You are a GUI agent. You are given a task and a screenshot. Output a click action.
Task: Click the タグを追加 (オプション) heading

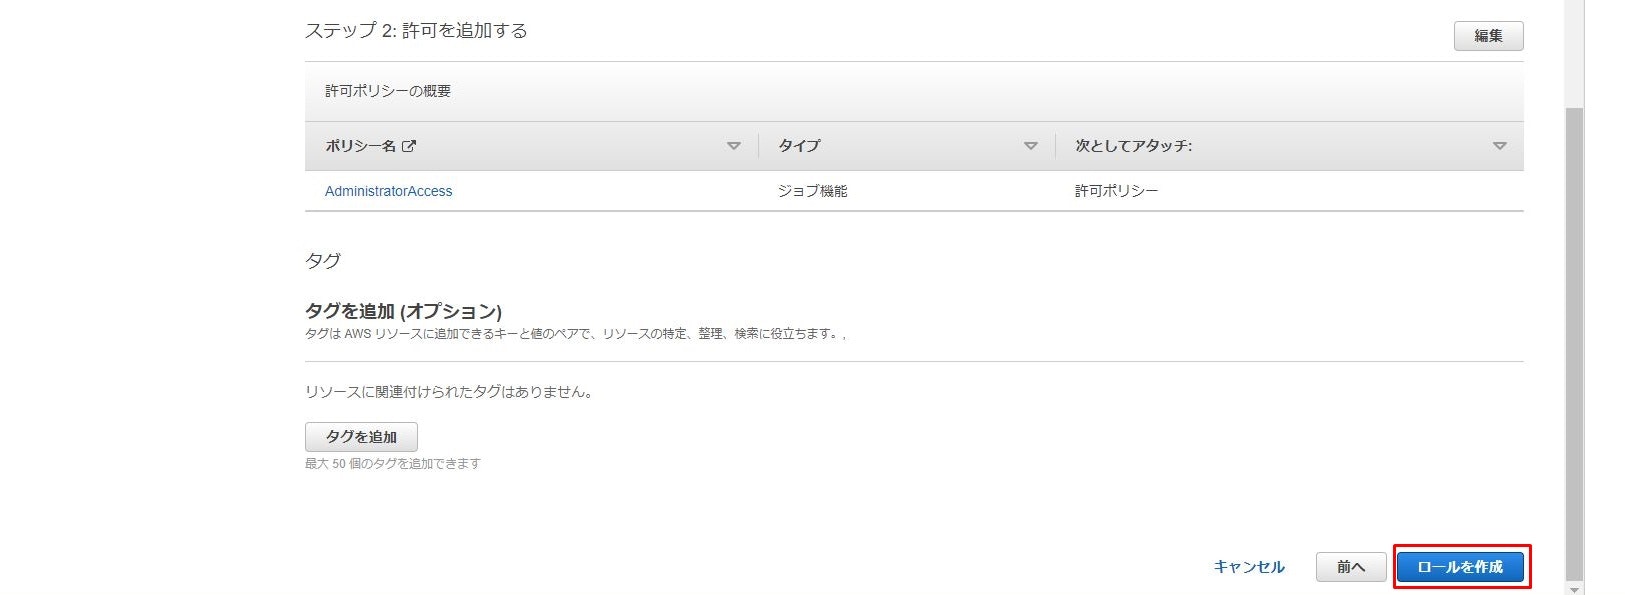403,311
